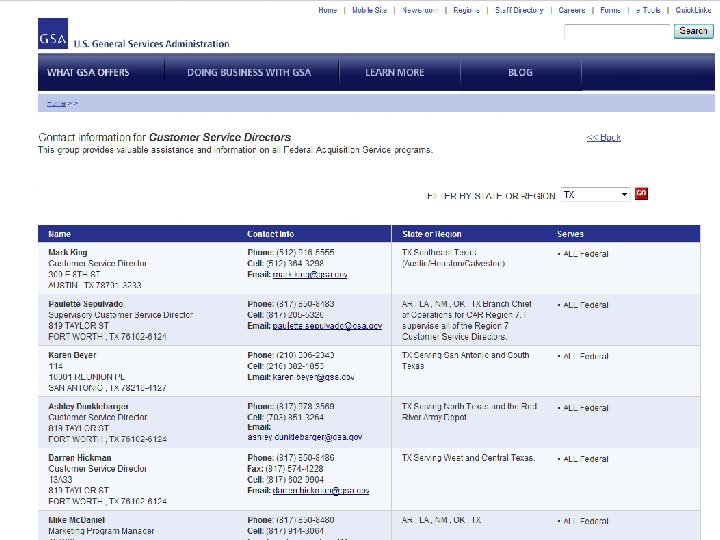Select the name Mike McDaniel
The width and height of the screenshot is (720, 540).
pos(77,520)
